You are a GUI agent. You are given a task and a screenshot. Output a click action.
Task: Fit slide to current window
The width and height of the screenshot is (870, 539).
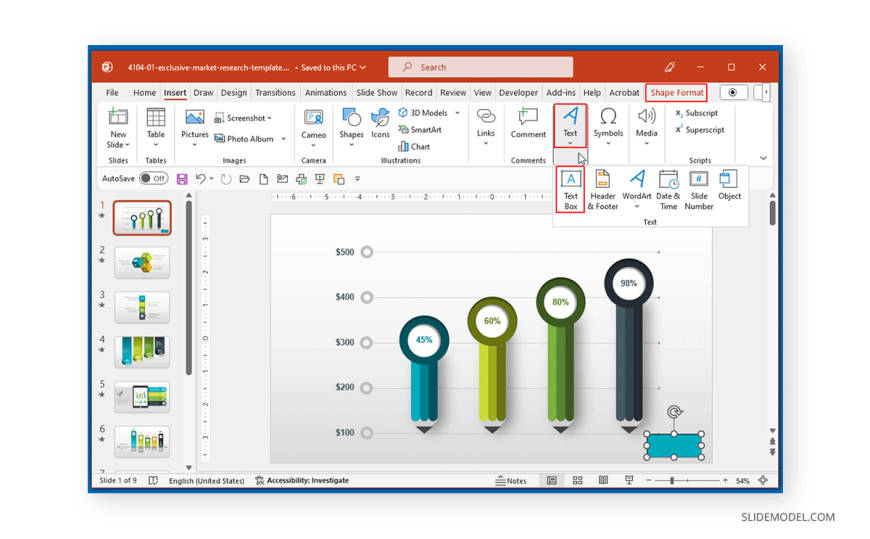tap(763, 480)
